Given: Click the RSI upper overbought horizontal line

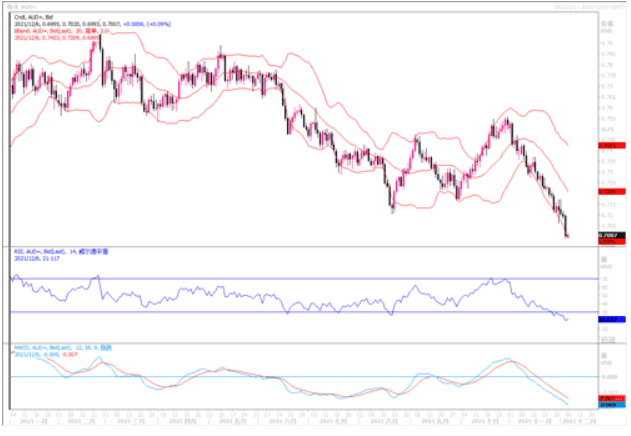Looking at the screenshot, I should (300, 277).
